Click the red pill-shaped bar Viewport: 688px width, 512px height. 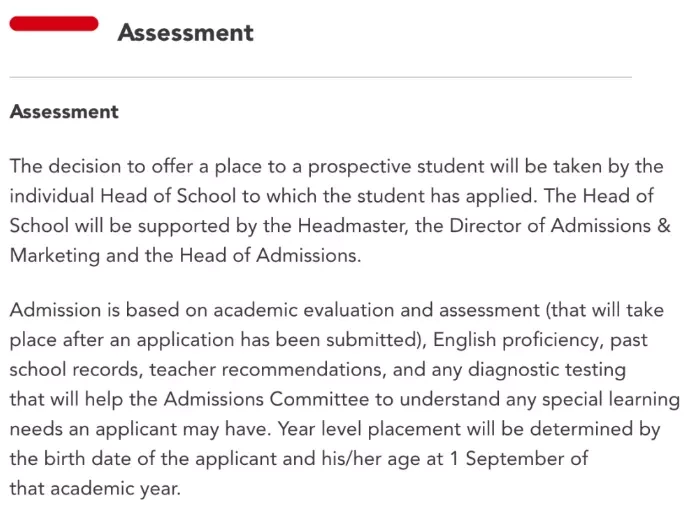(54, 24)
